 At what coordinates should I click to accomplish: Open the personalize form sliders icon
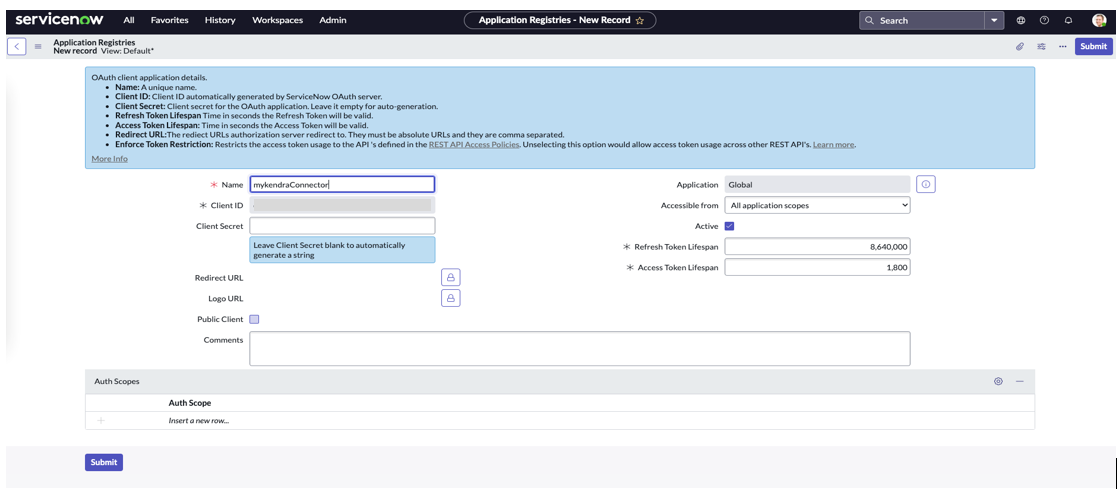[x=1042, y=46]
